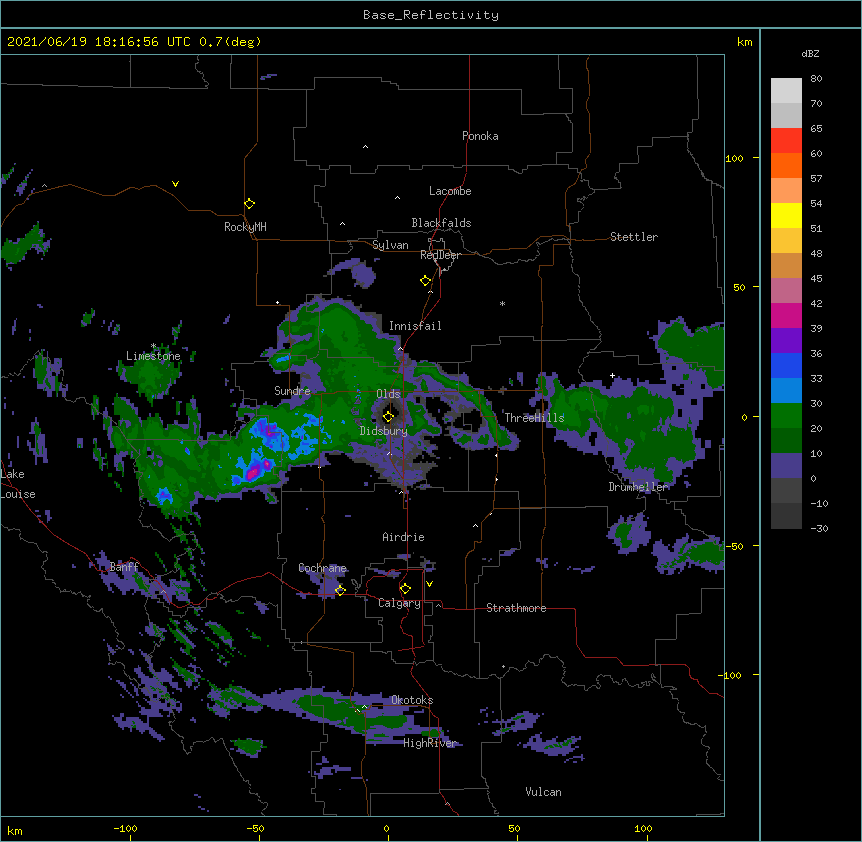Click the yellow diamond marker near RockyMH

click(x=249, y=203)
